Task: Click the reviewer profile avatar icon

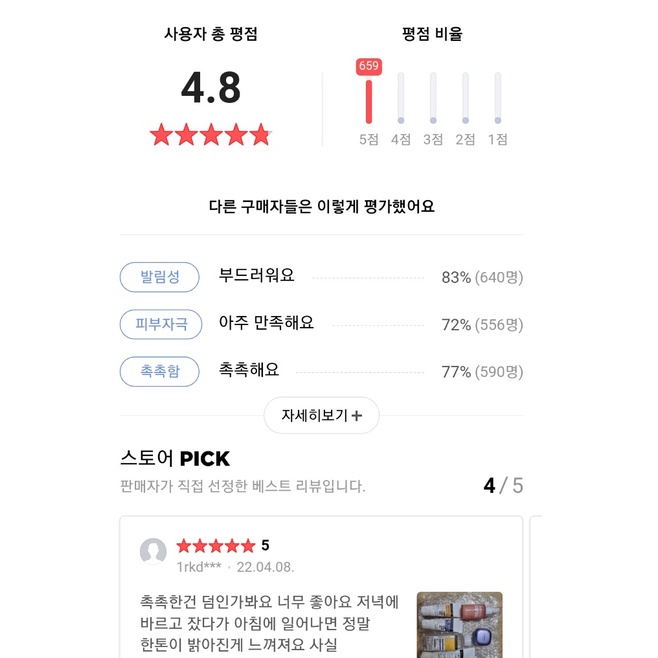Action: 153,553
